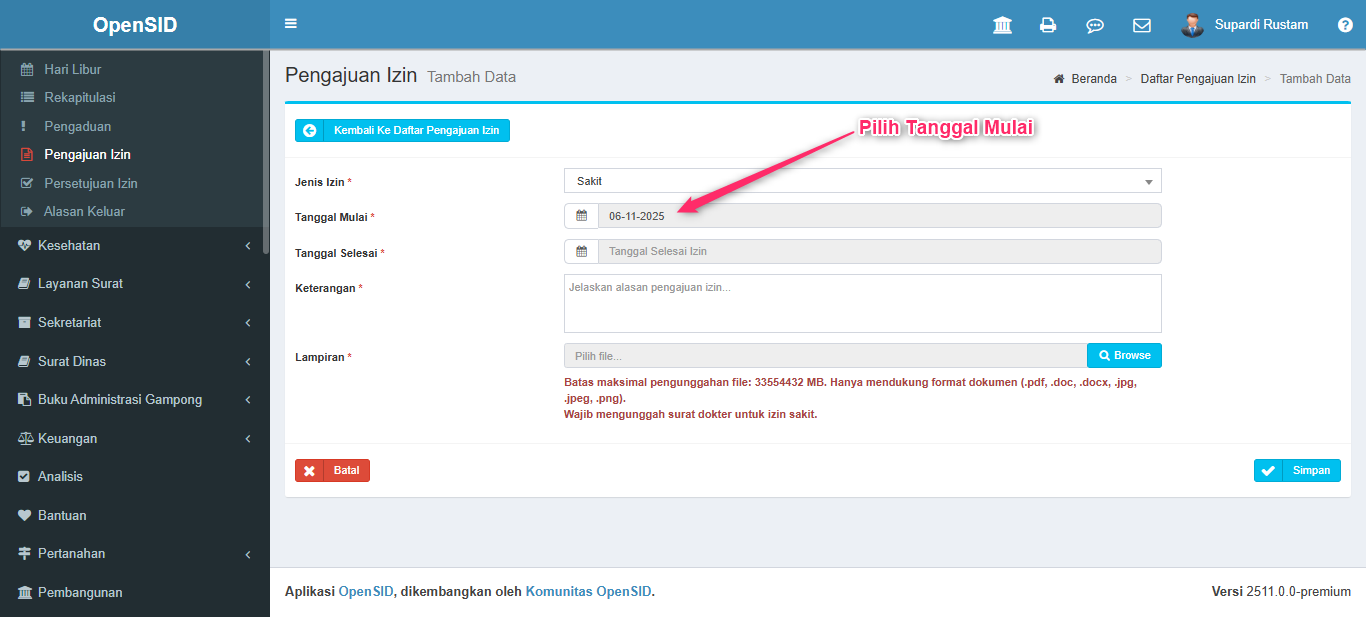Click Daftar Pengajuan Izin breadcrumb link

coord(1197,78)
